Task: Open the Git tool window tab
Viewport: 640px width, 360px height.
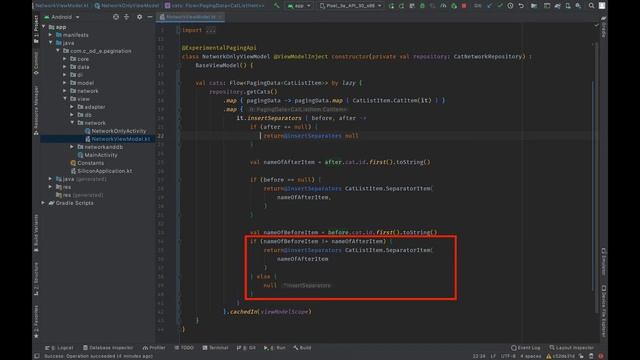Action: click(246, 348)
